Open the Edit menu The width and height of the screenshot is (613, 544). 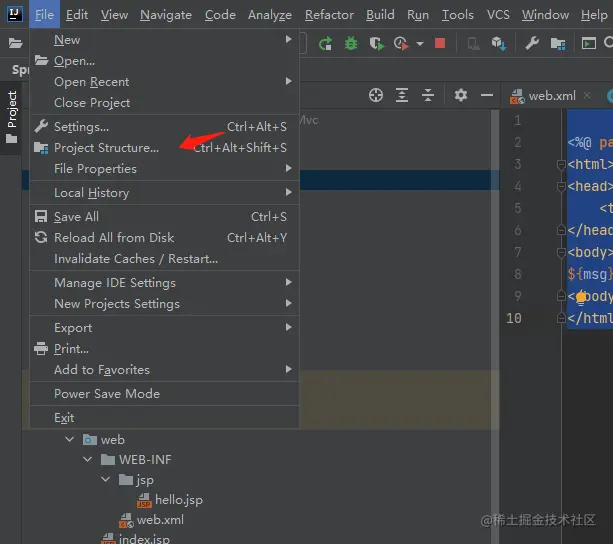pyautogui.click(x=77, y=15)
